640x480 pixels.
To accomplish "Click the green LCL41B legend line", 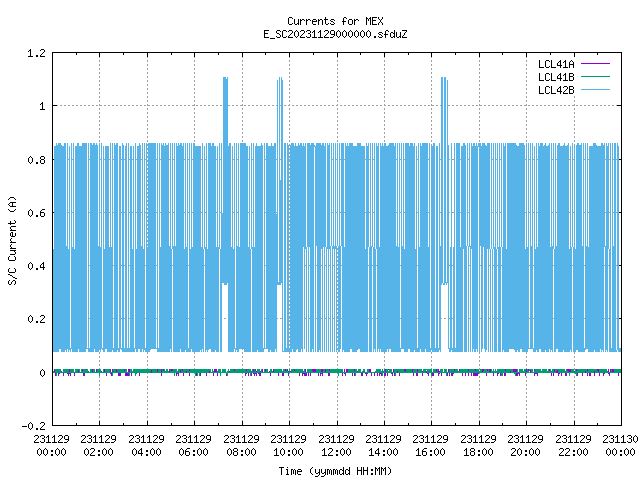I will pos(595,77).
